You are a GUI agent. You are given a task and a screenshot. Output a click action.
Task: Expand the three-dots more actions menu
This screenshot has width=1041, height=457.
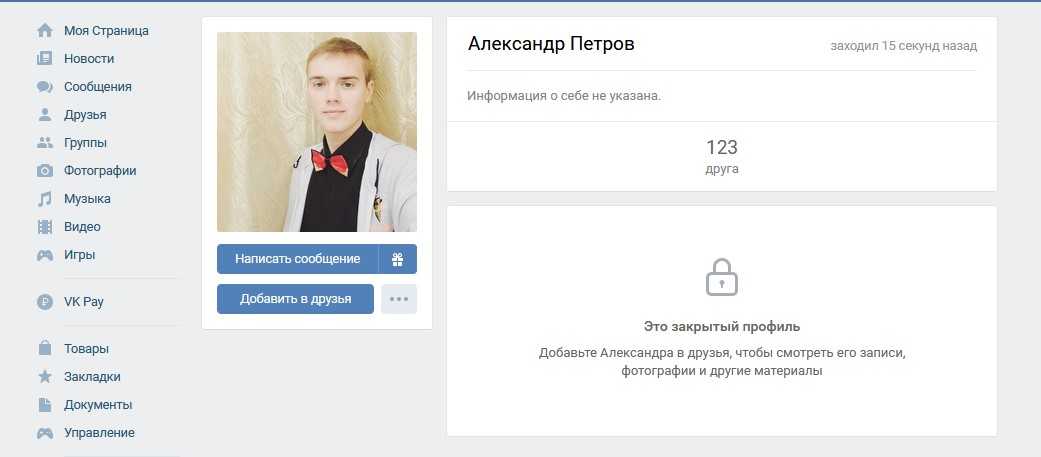pos(399,299)
